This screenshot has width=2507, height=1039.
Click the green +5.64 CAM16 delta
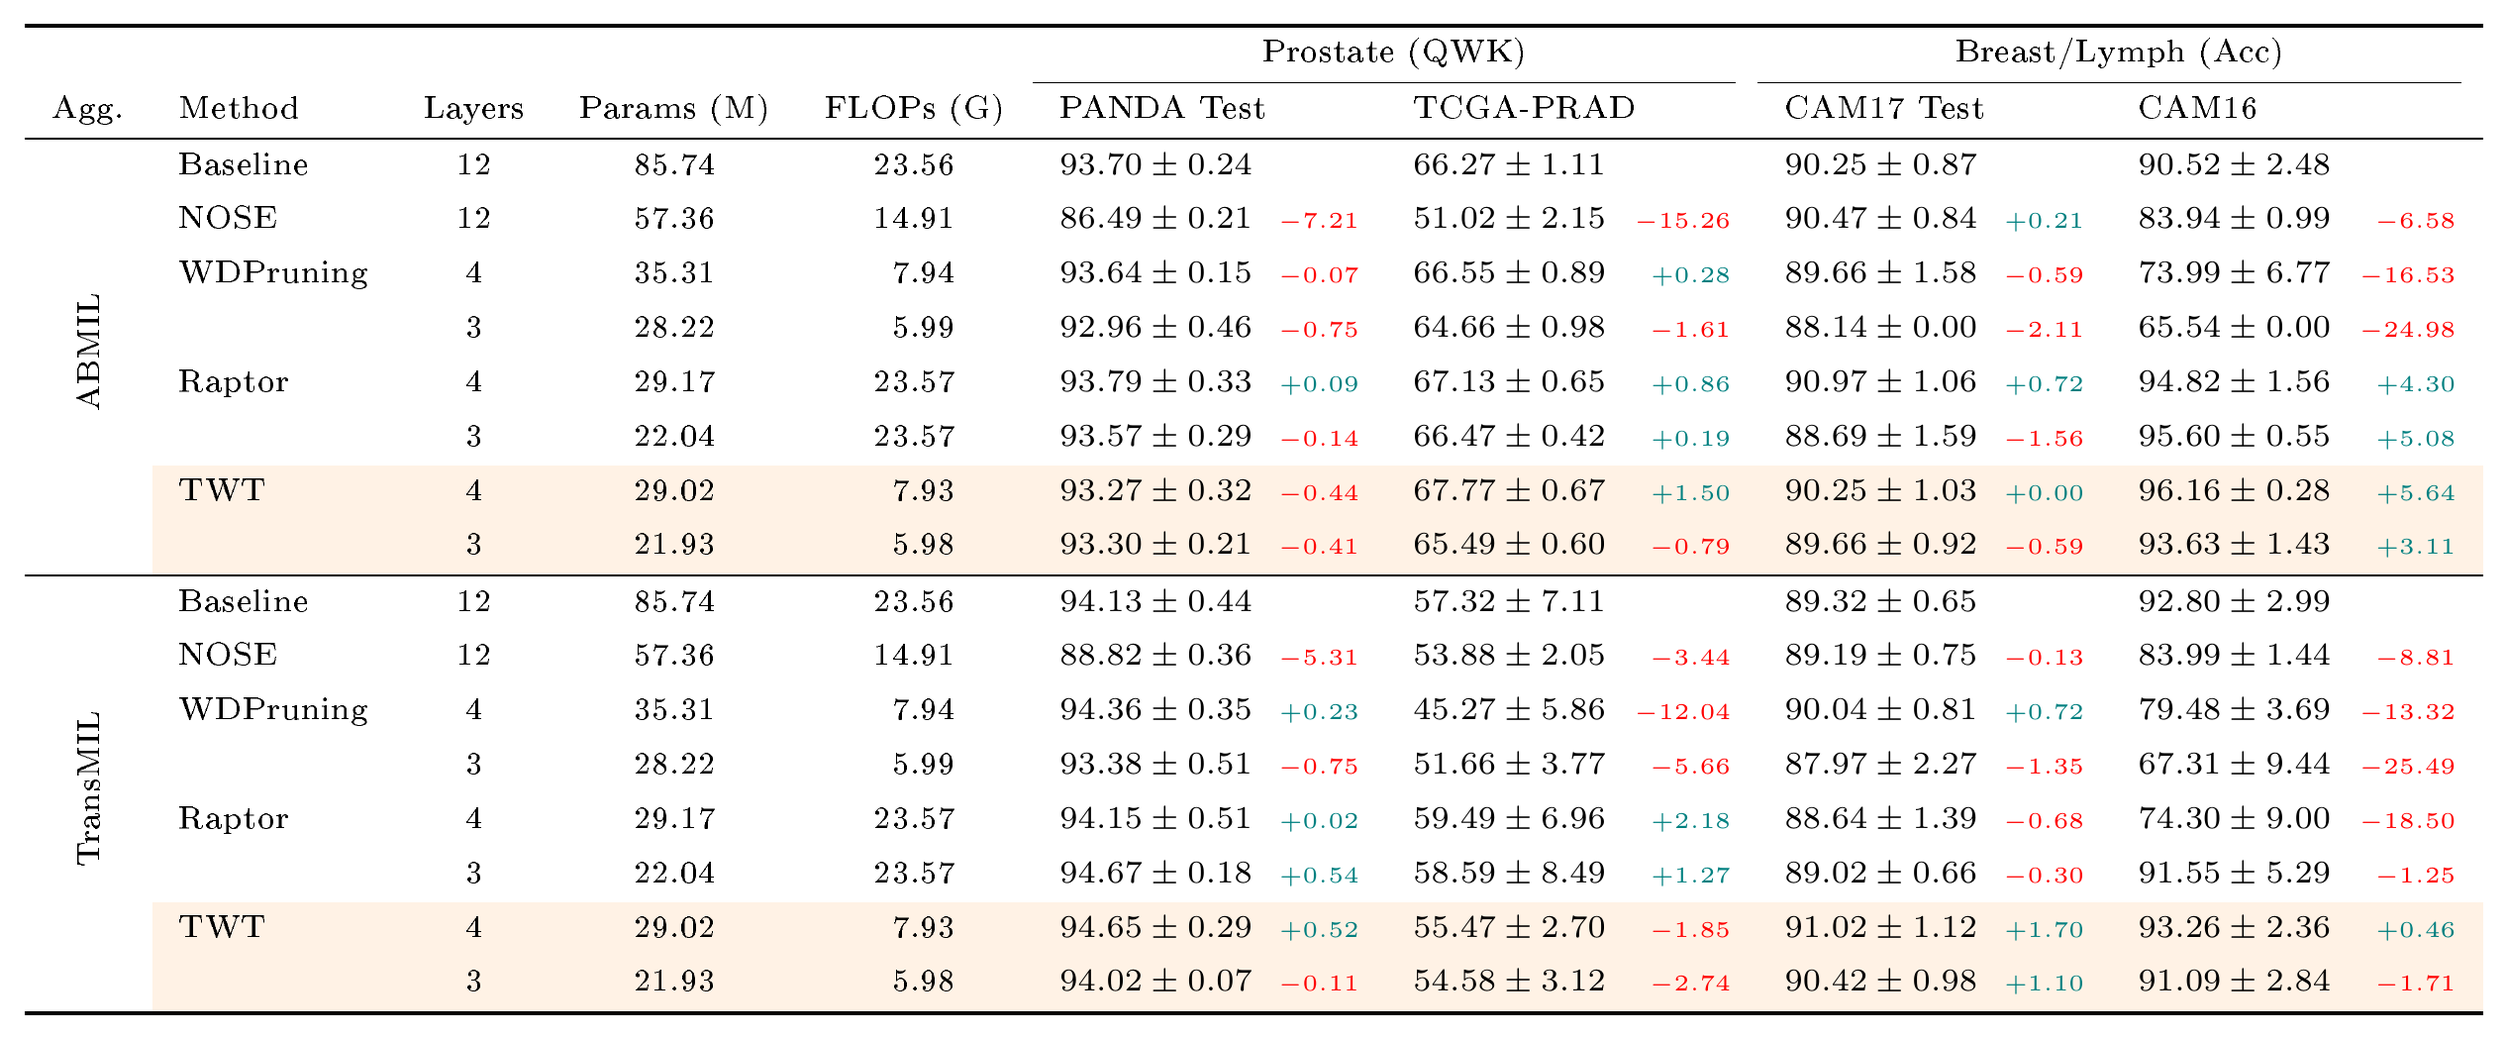[x=2416, y=493]
